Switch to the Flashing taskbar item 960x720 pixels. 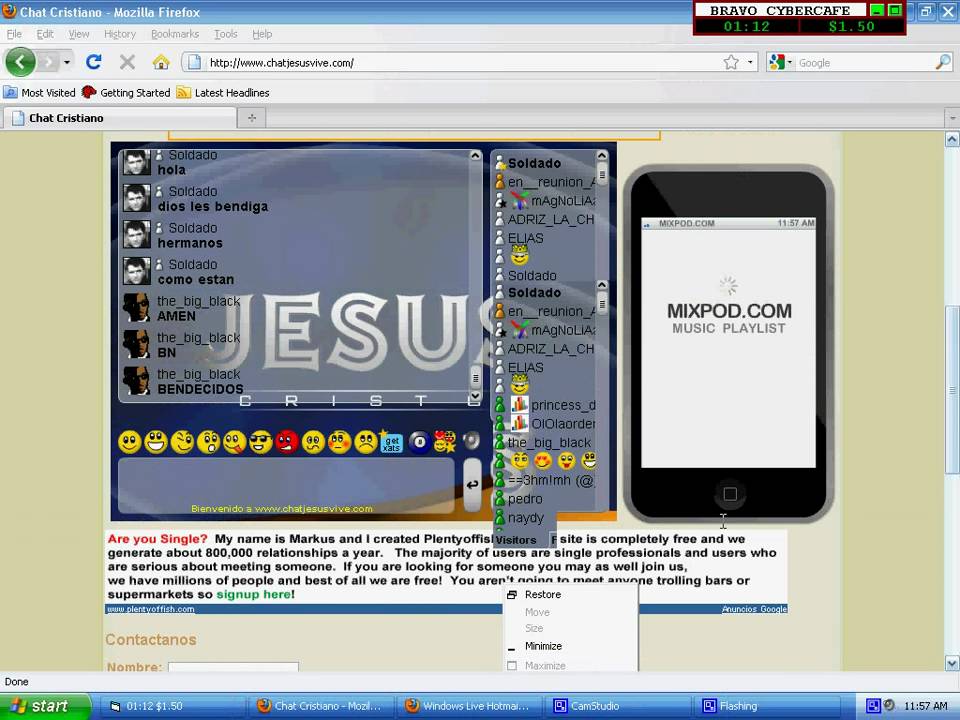coord(767,706)
